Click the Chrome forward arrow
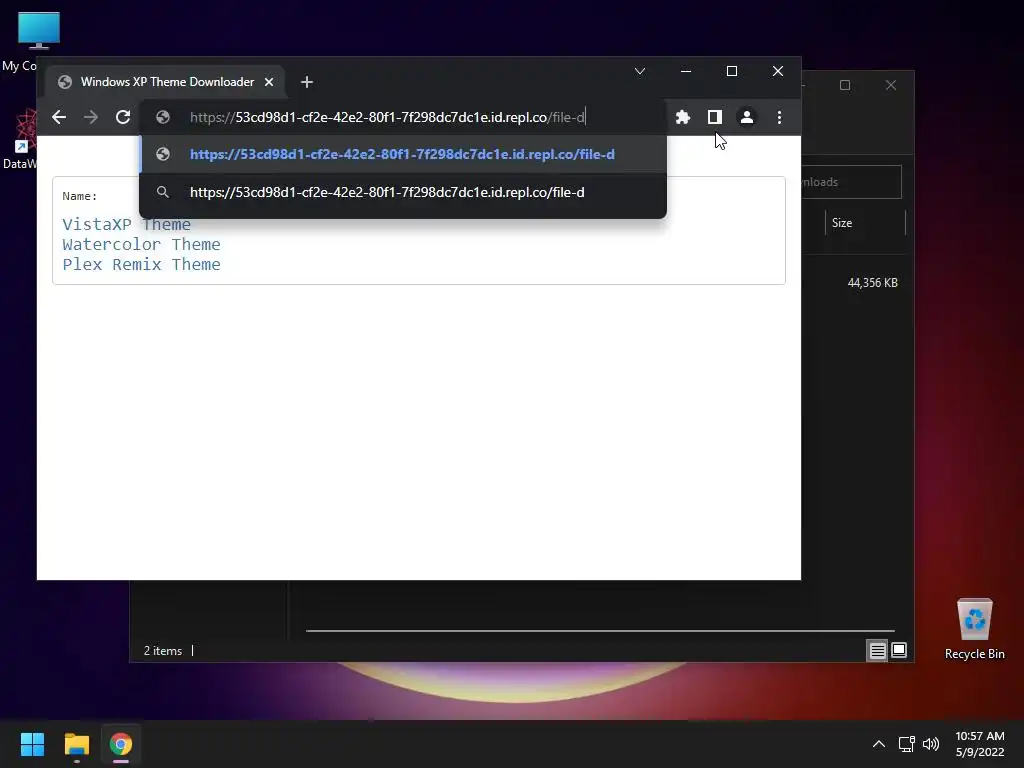Image resolution: width=1024 pixels, height=768 pixels. click(91, 117)
